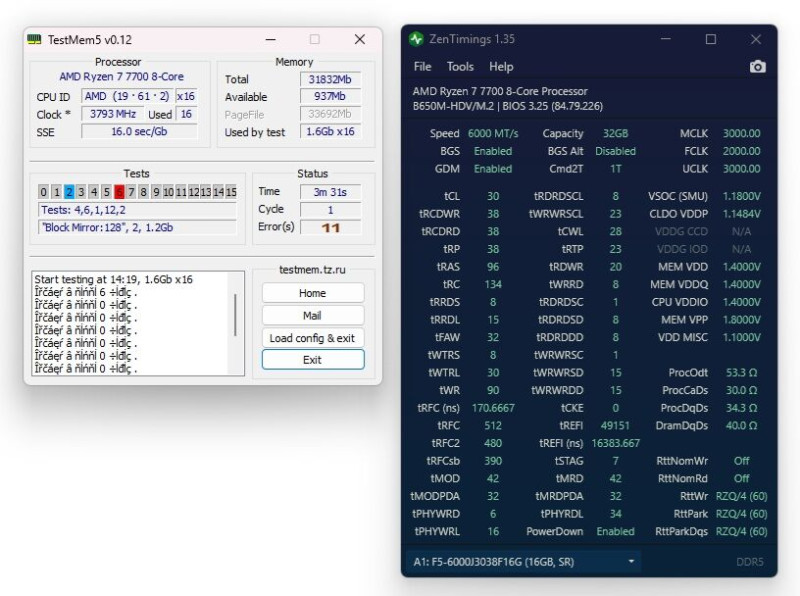Click the tRC value 134
The width and height of the screenshot is (800, 596).
pos(493,284)
